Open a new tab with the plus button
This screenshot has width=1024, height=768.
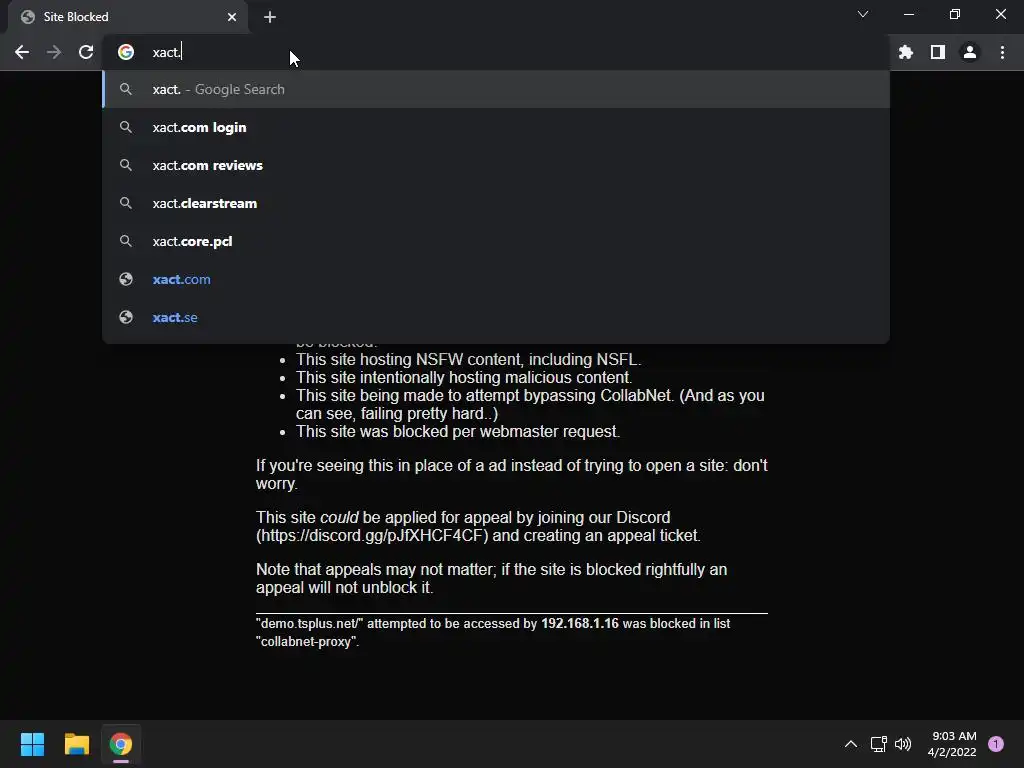270,17
